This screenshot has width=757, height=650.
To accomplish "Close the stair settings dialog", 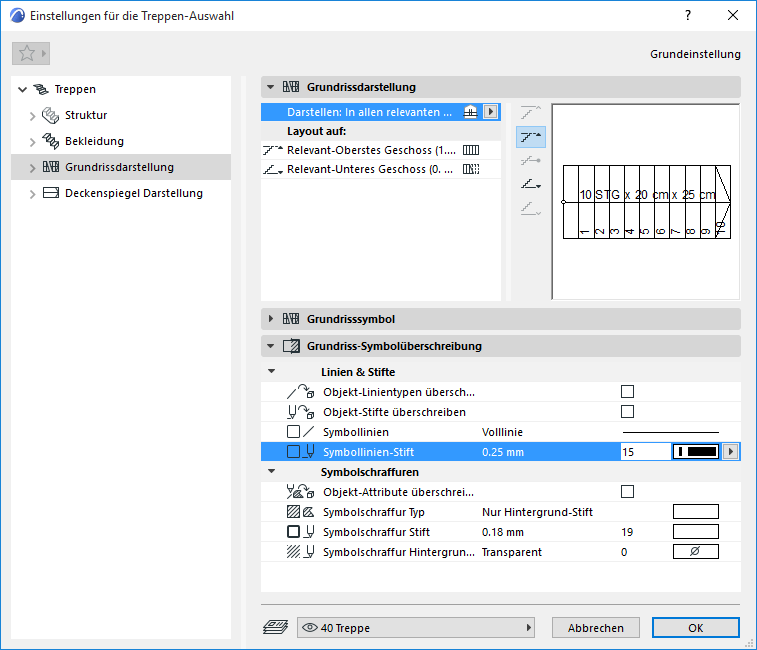I will (733, 15).
